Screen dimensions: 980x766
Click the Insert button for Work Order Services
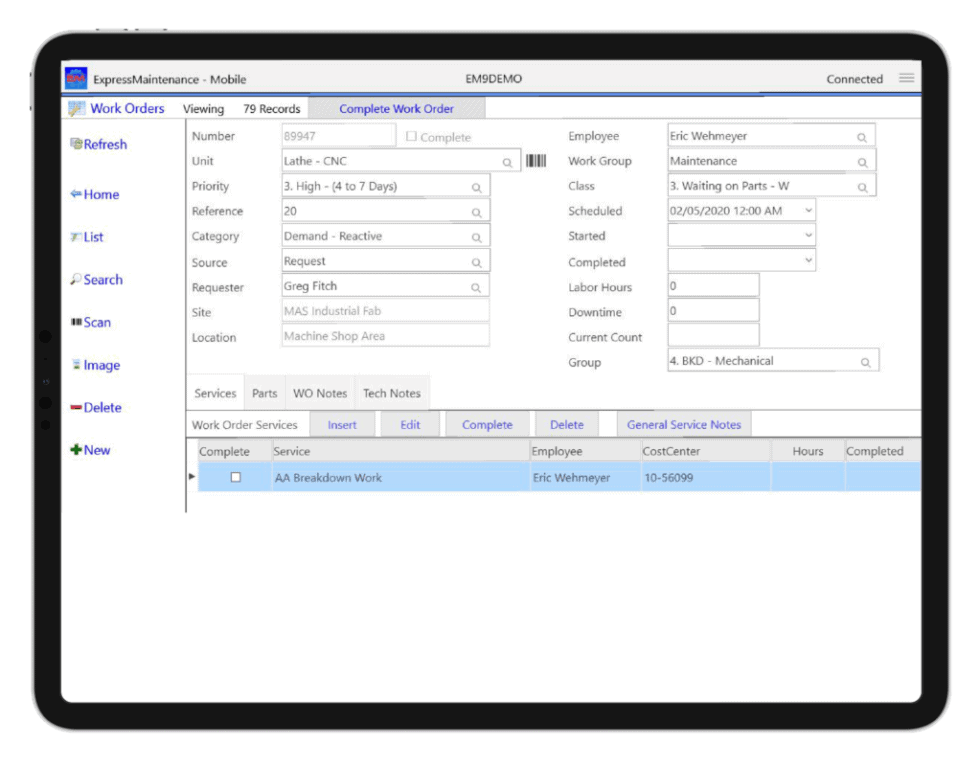[342, 424]
